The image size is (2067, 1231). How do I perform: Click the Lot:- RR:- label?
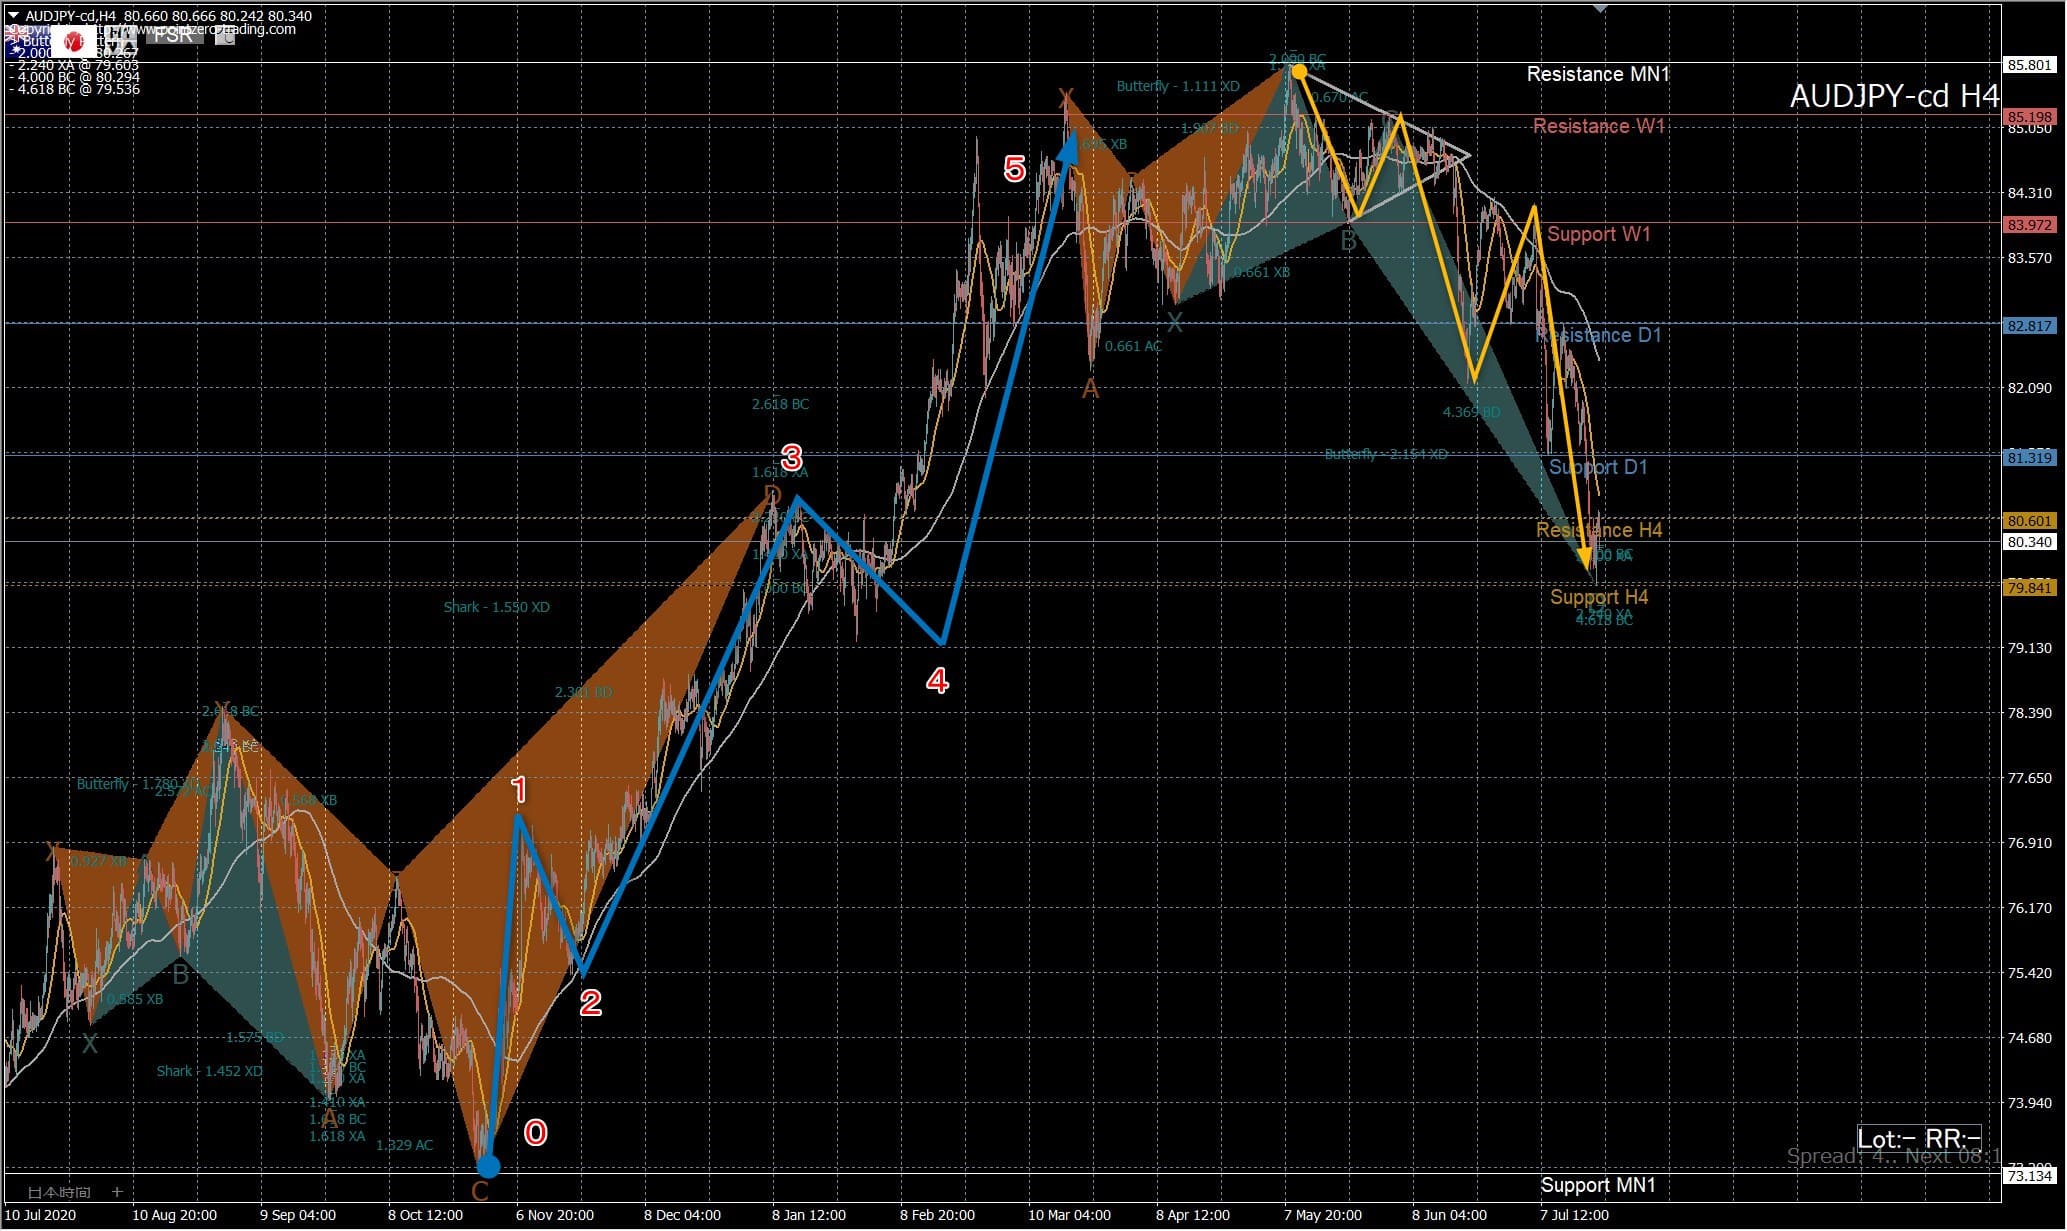pyautogui.click(x=1918, y=1139)
